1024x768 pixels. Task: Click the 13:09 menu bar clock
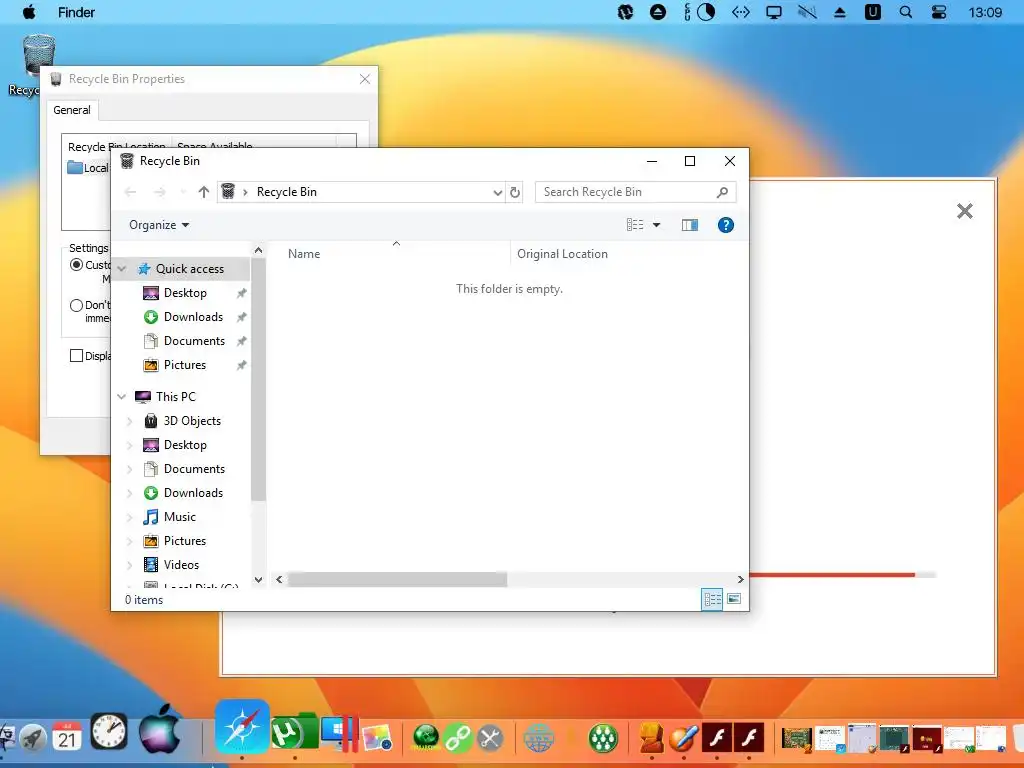coord(985,12)
